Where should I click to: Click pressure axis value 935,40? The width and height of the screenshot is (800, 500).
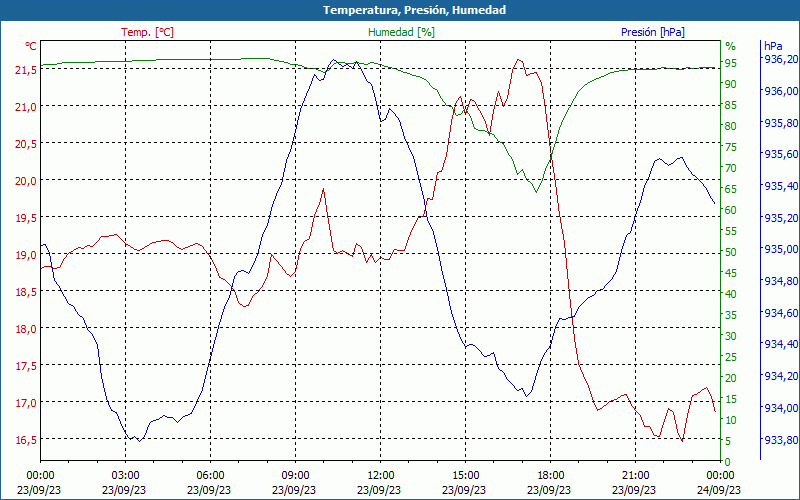point(780,186)
